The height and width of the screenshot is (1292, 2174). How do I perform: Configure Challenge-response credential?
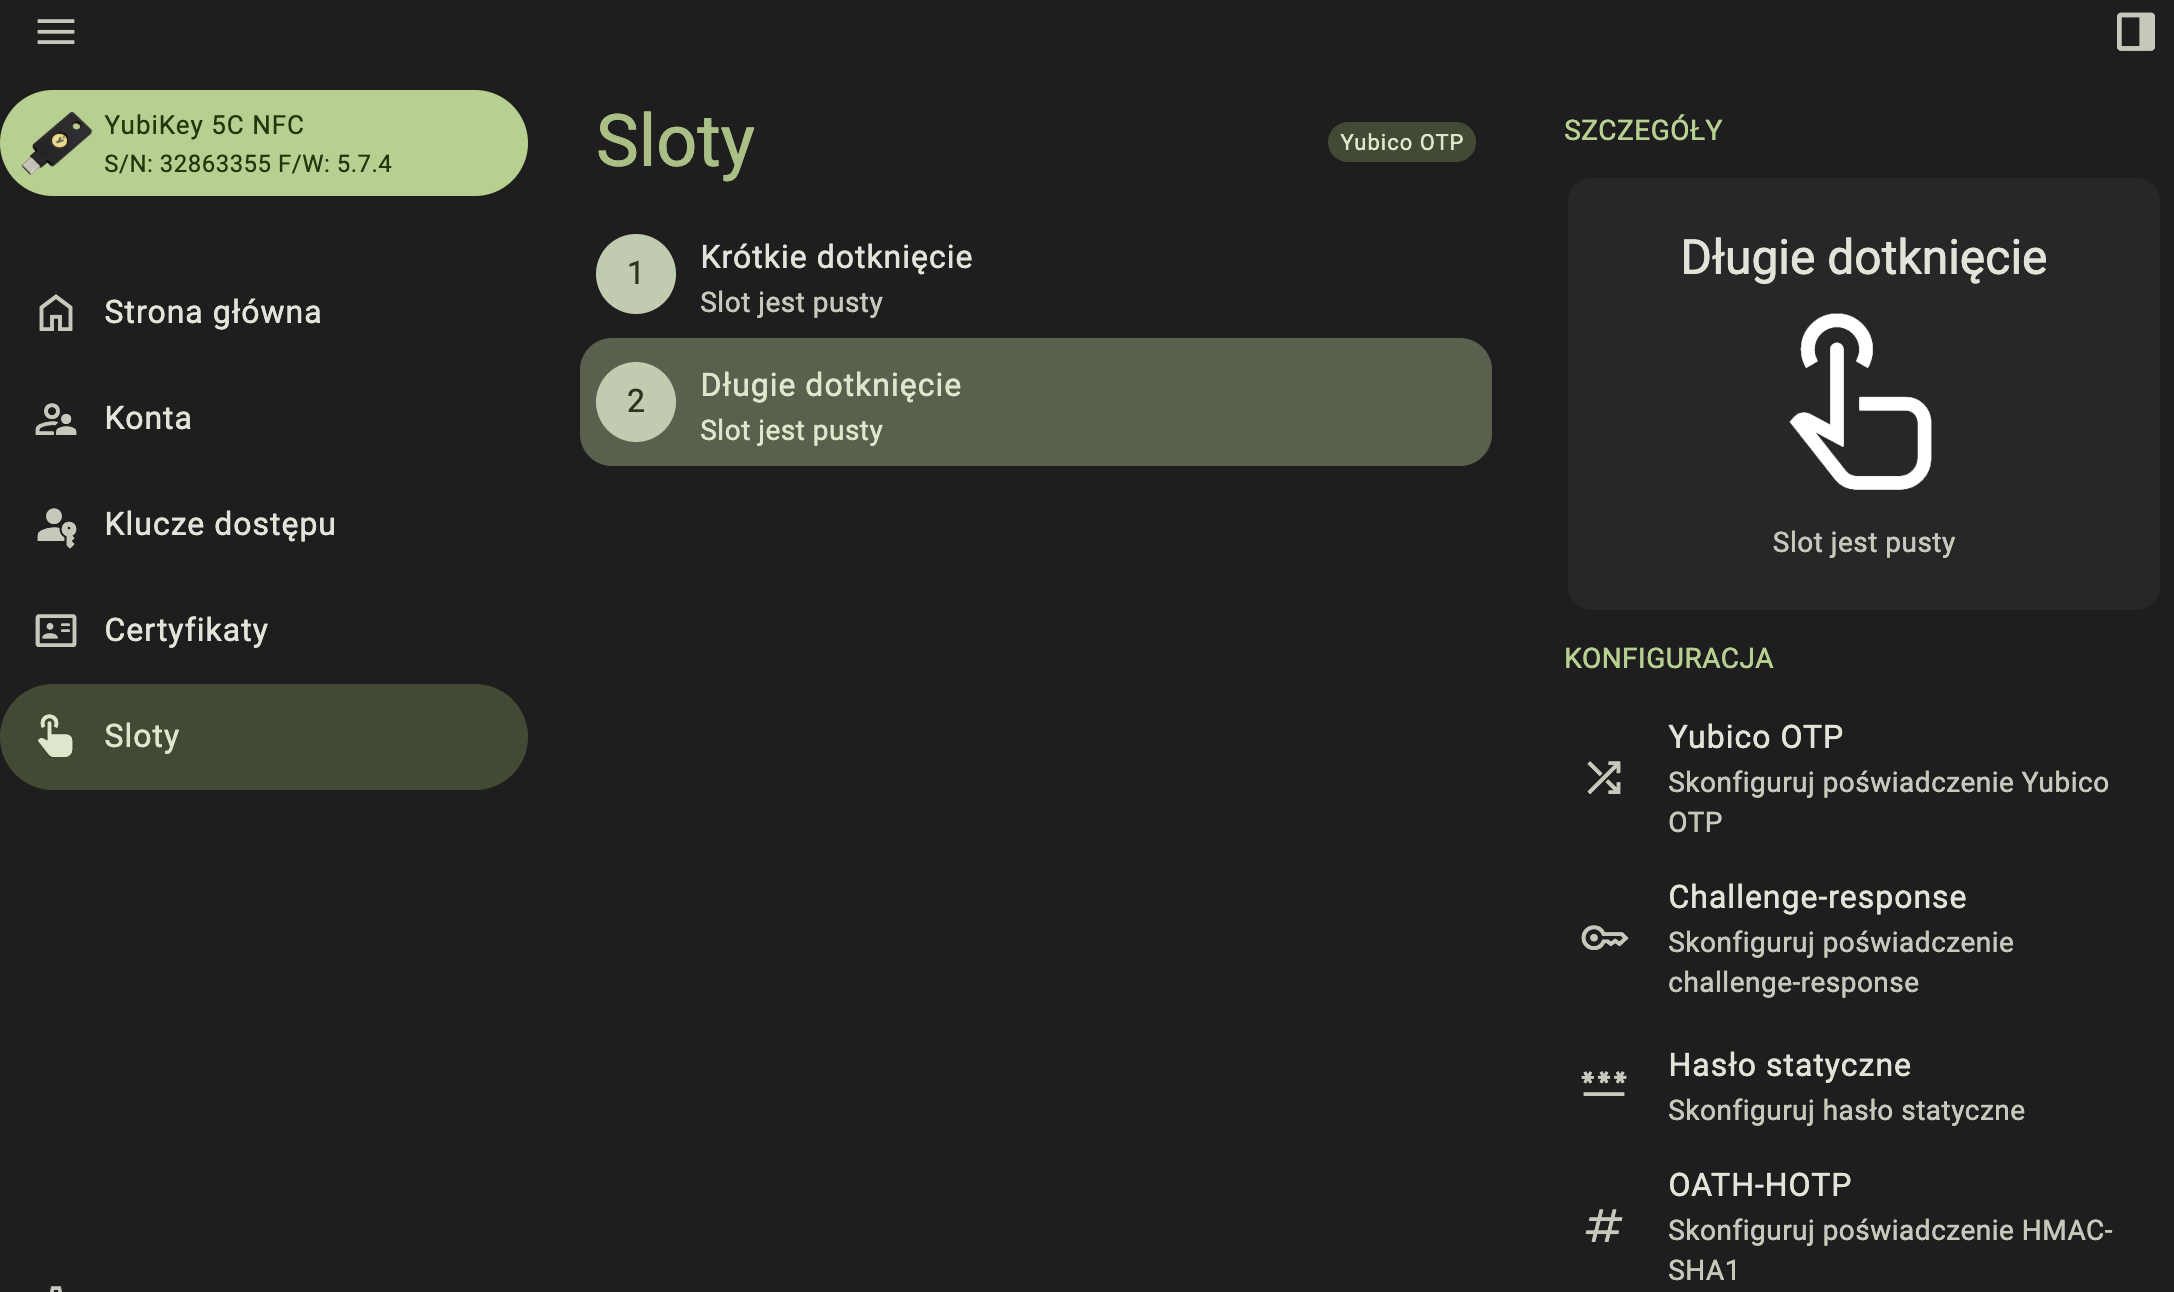point(1862,938)
